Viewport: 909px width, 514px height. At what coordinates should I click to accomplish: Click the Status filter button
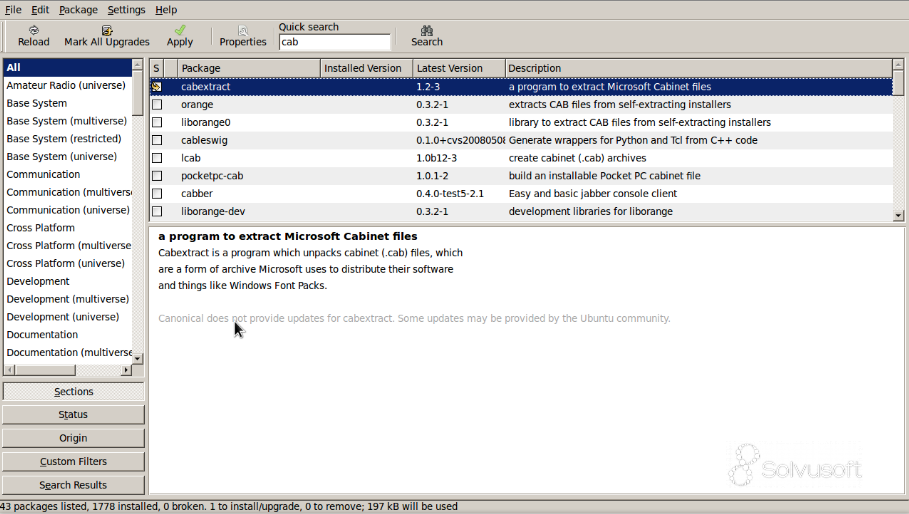click(73, 415)
